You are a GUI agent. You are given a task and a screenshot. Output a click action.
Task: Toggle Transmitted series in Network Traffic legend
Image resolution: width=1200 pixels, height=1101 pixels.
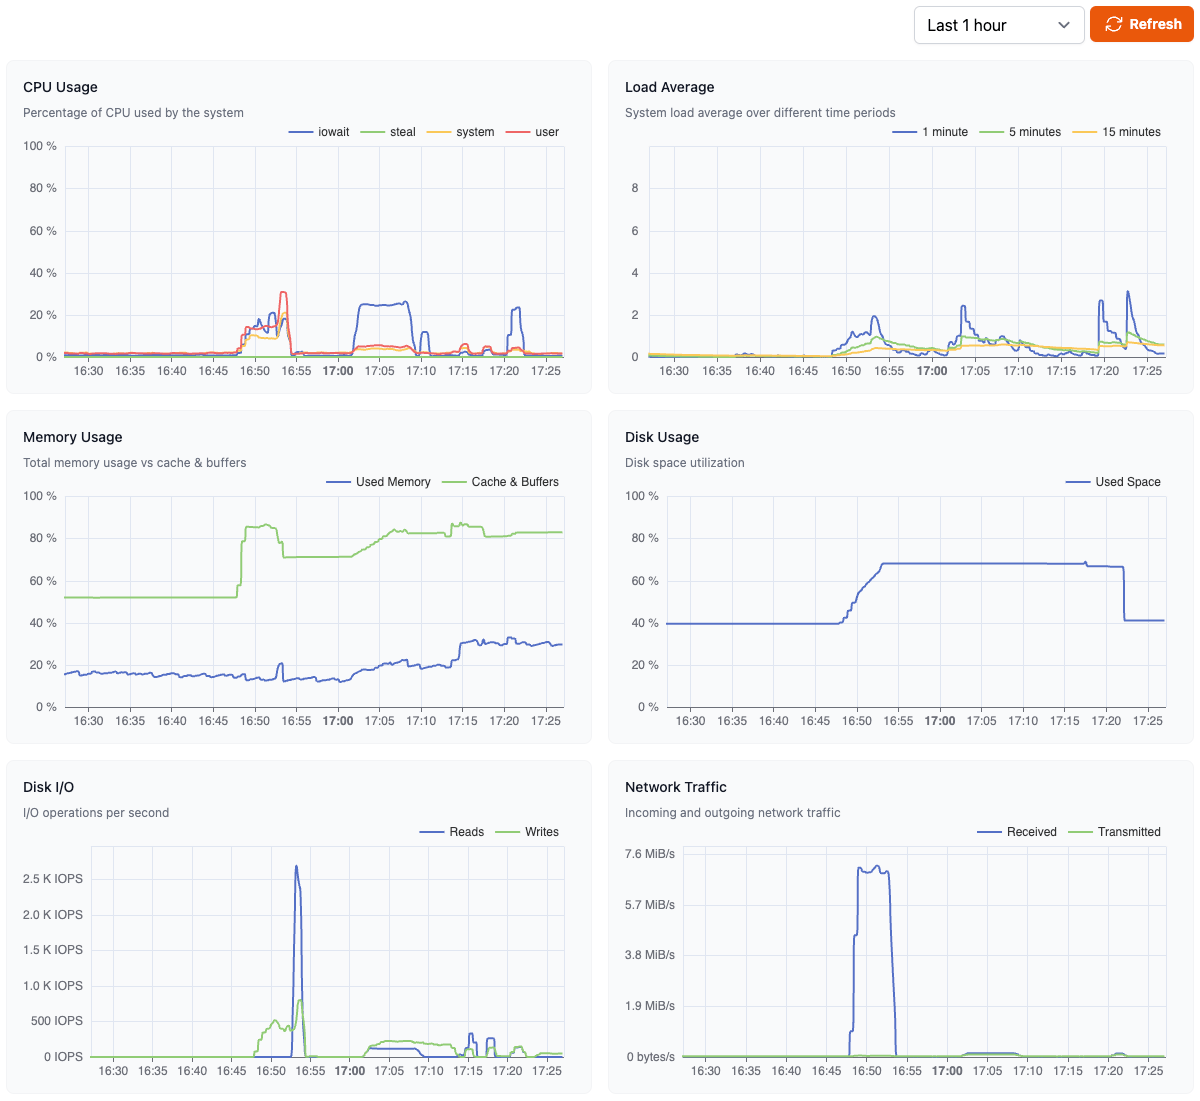[x=1114, y=832]
